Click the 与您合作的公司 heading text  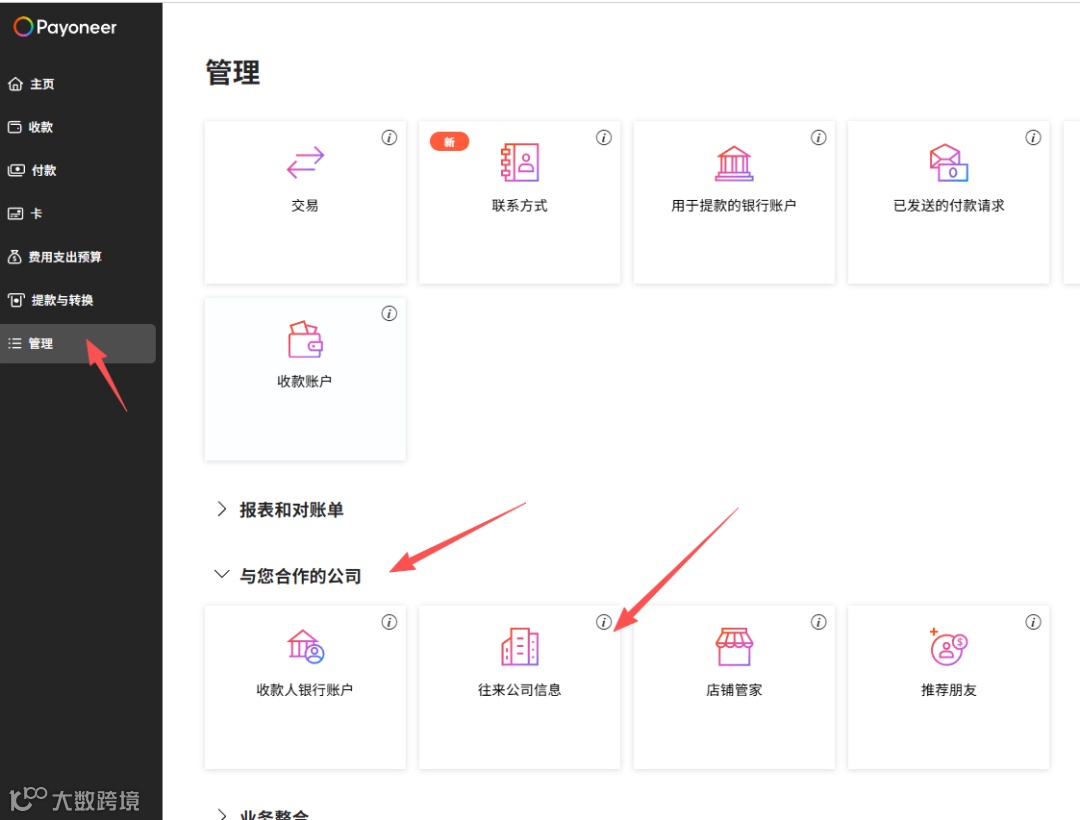coord(300,576)
